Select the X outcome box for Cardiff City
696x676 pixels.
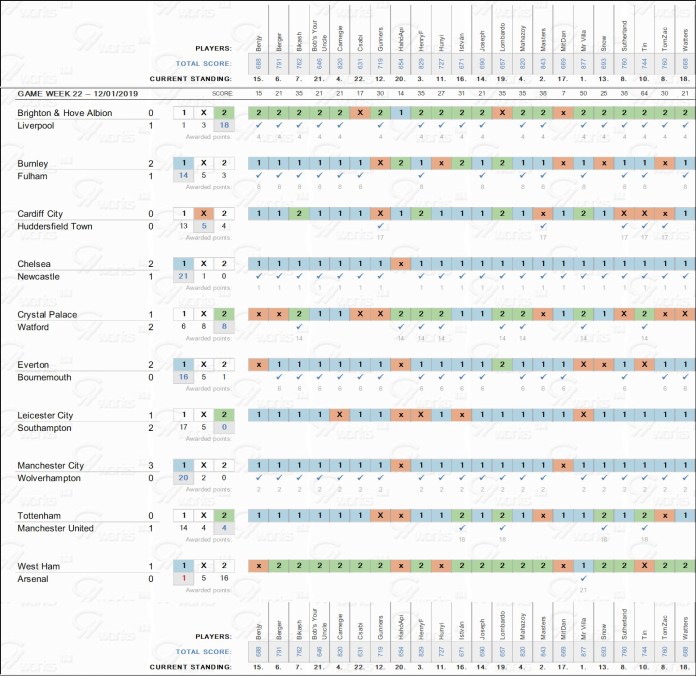[204, 214]
